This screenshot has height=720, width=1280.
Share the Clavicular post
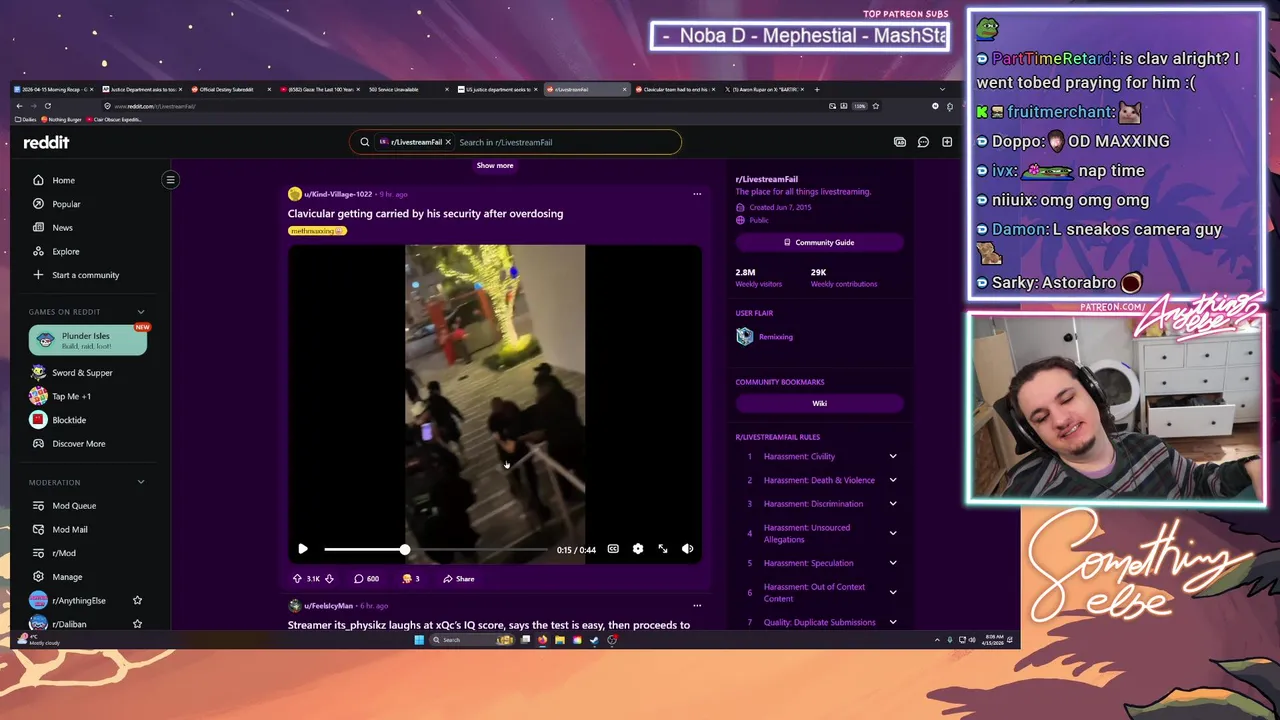tap(459, 578)
